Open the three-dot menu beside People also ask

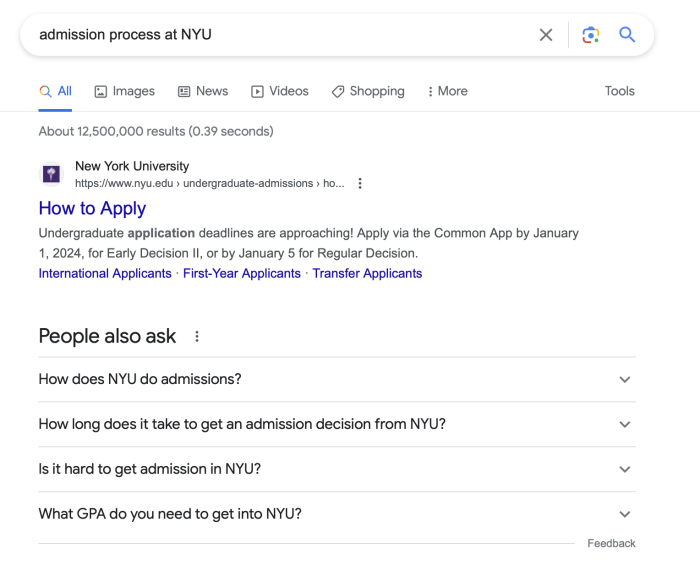pos(197,337)
